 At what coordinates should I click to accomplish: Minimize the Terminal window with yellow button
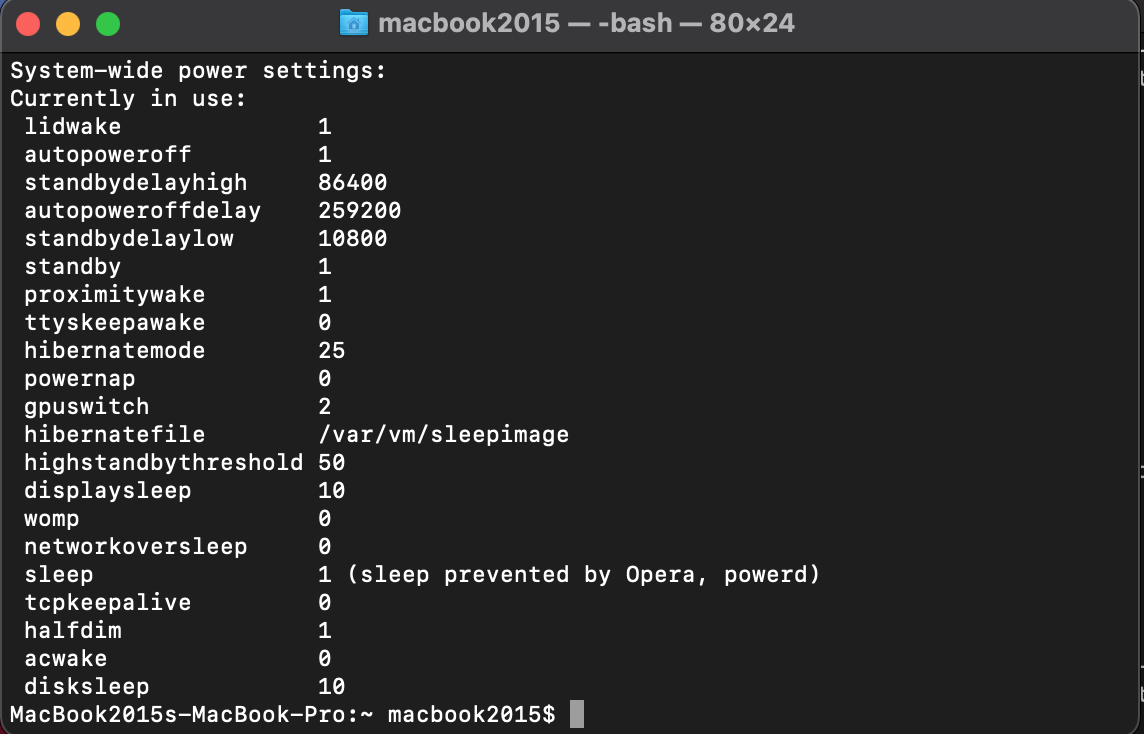point(68,24)
